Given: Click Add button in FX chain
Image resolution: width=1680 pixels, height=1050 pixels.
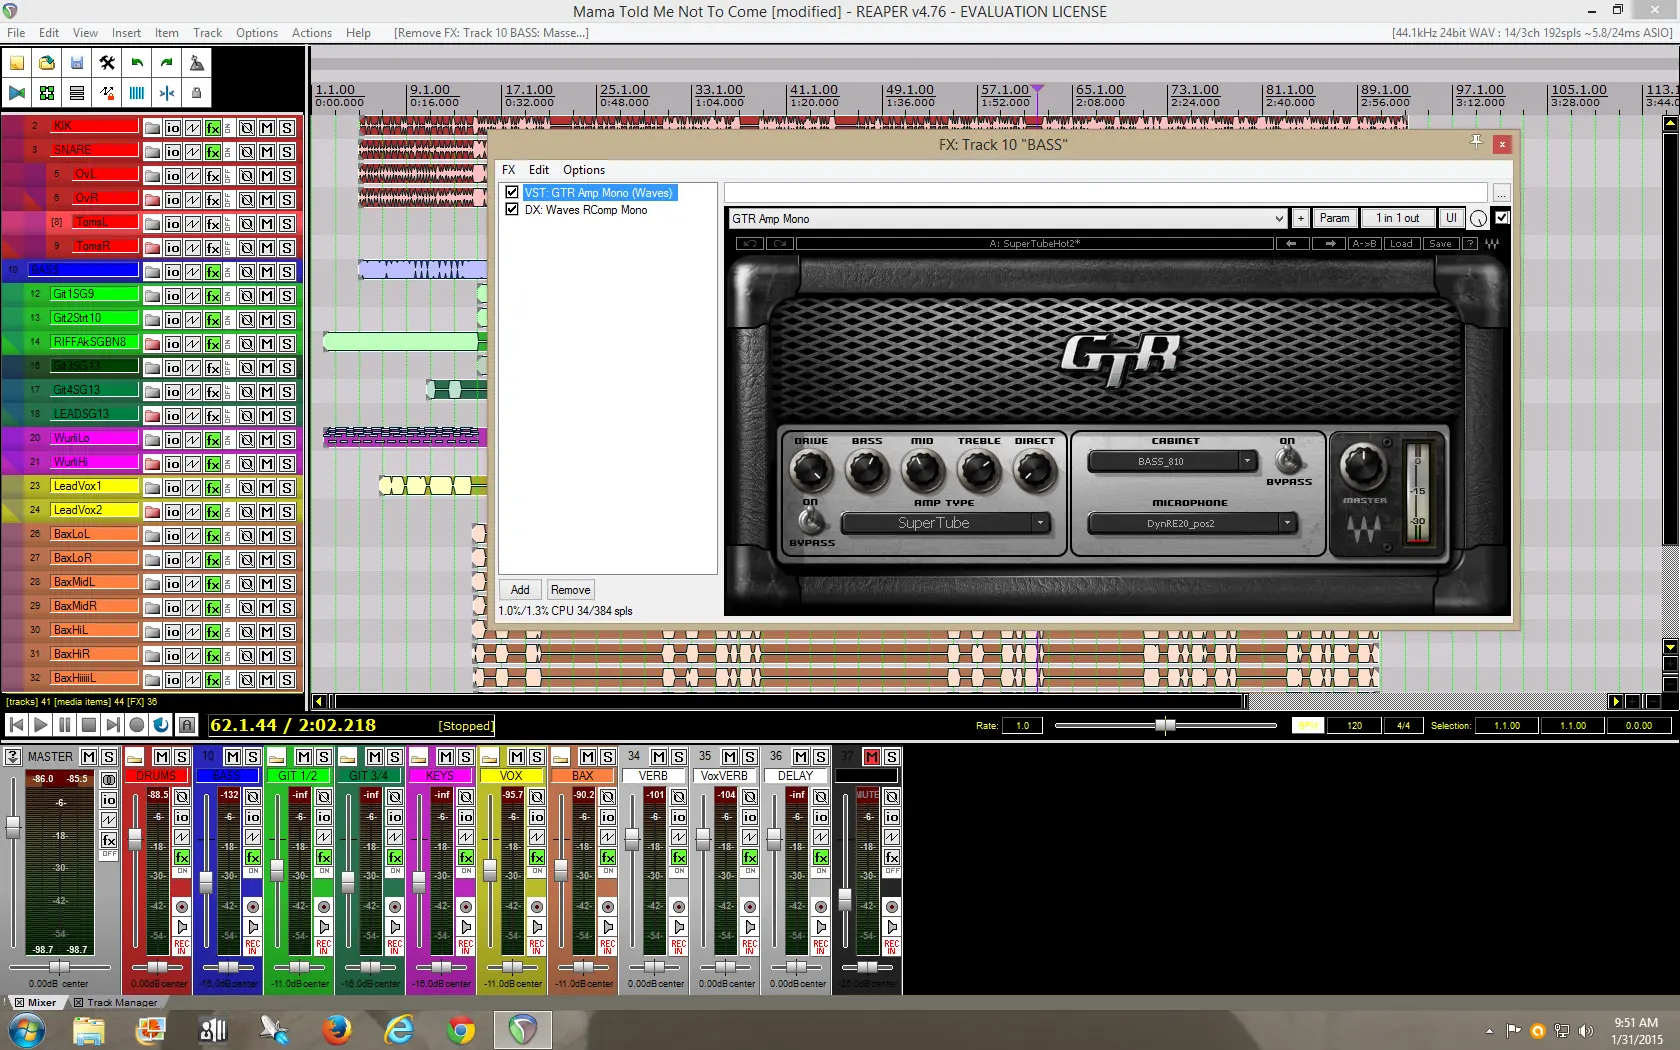Looking at the screenshot, I should tap(520, 590).
